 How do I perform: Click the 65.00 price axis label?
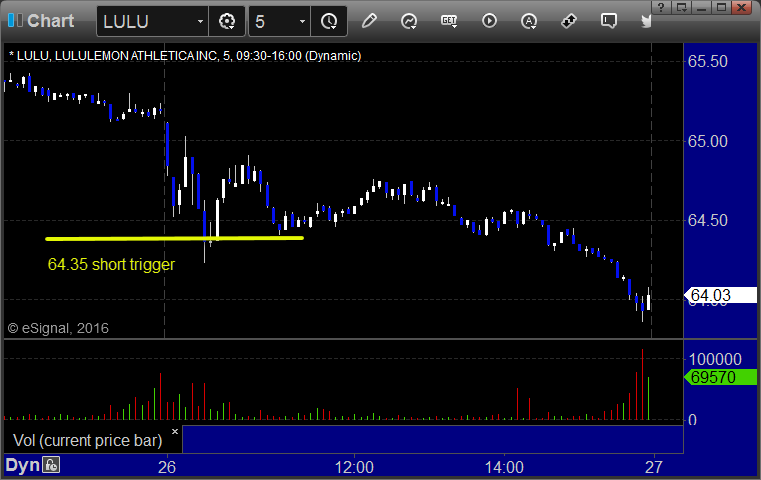(x=708, y=141)
